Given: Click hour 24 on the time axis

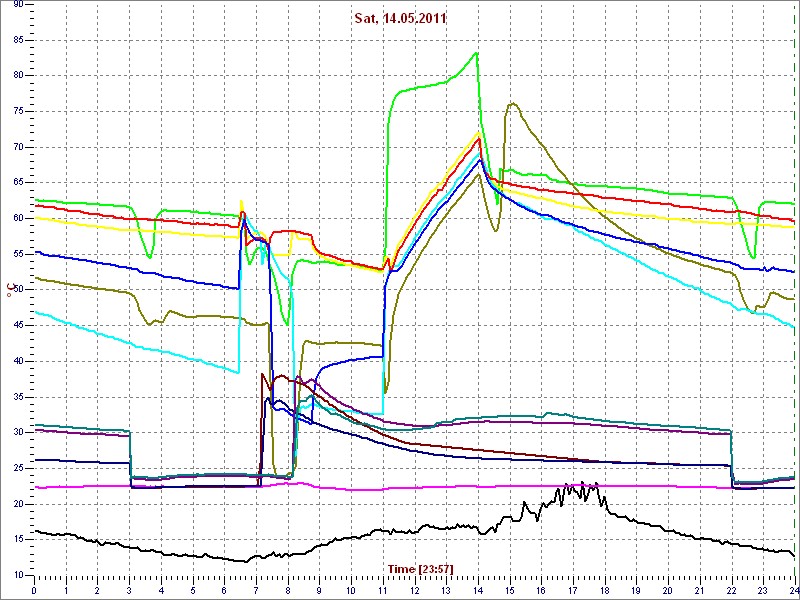Looking at the screenshot, I should [794, 590].
